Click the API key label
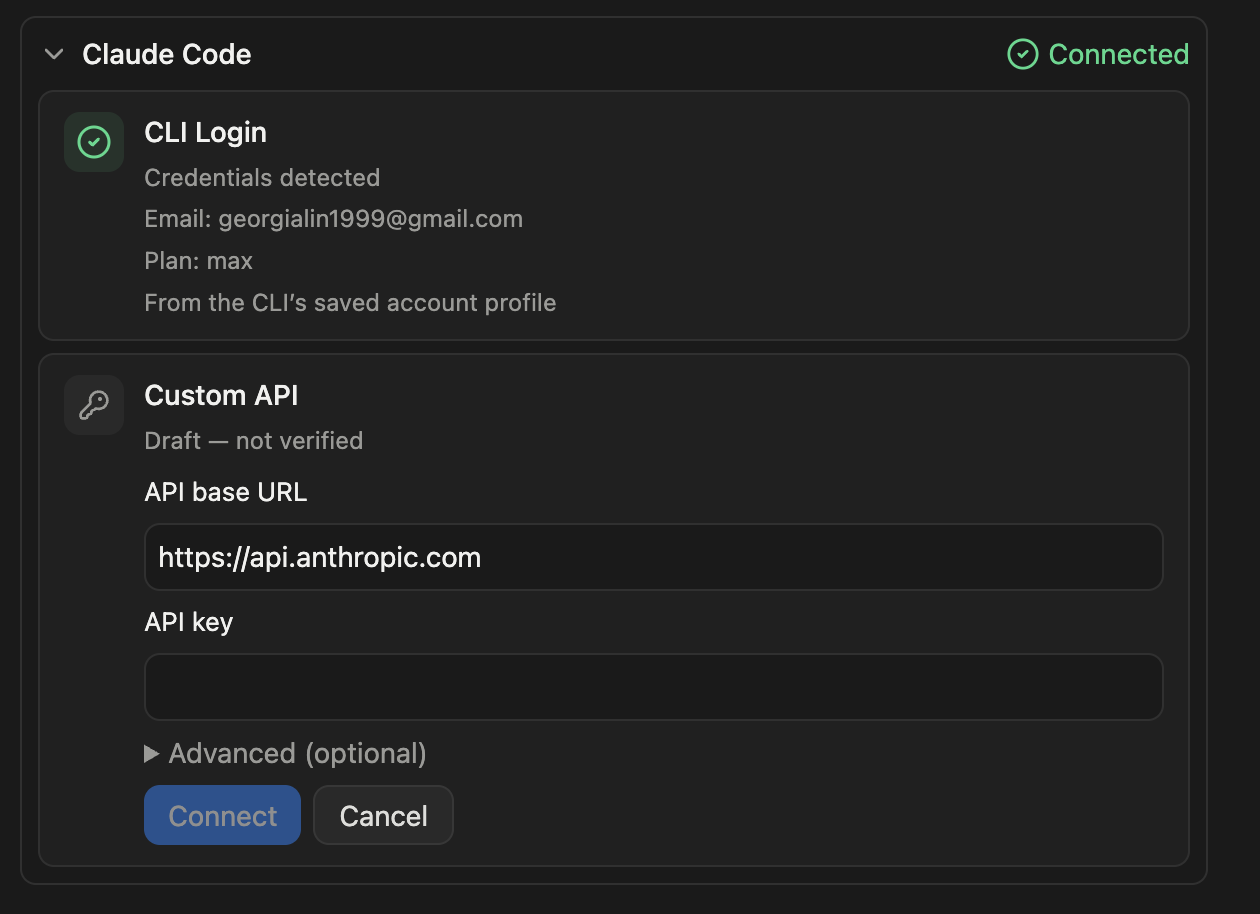 (188, 622)
